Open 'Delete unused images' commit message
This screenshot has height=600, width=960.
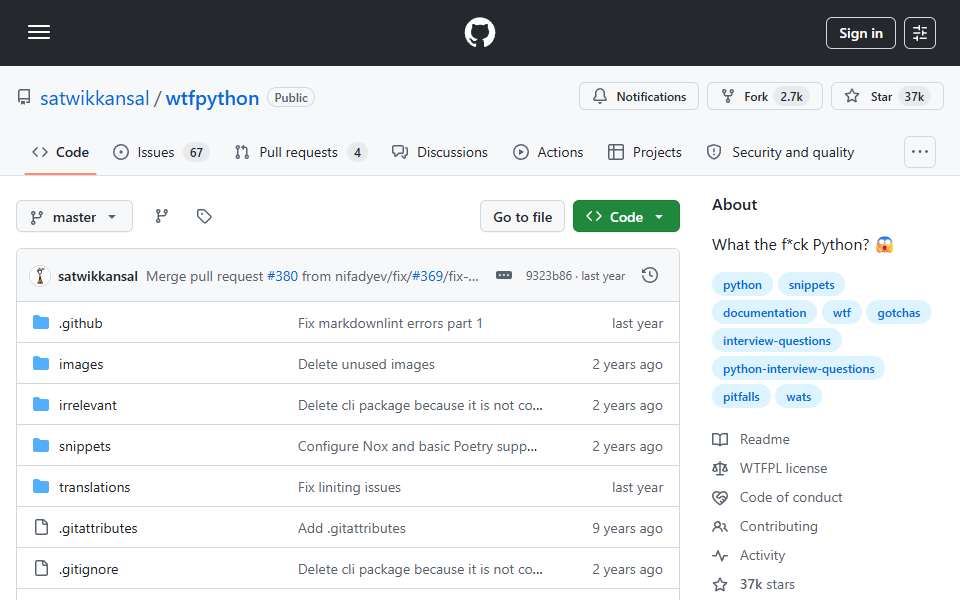click(366, 364)
